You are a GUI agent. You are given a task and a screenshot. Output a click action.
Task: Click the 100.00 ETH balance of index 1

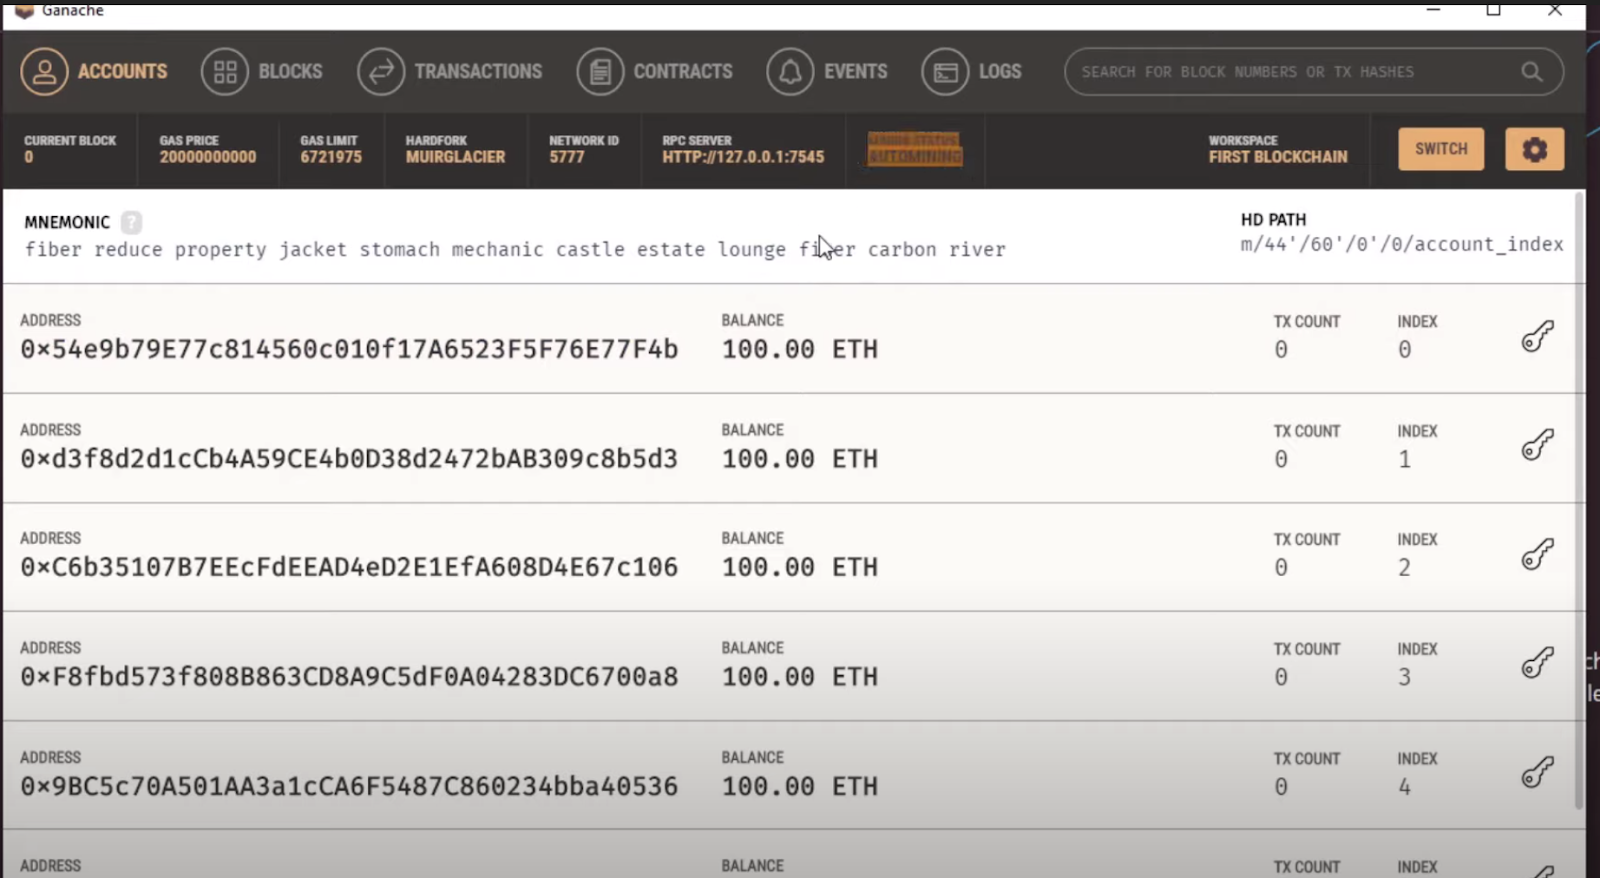pos(800,459)
